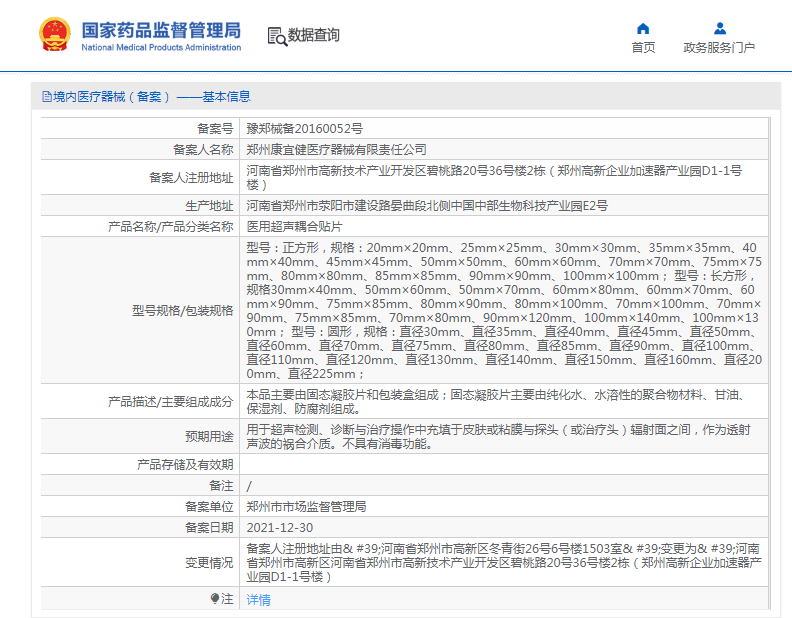Image resolution: width=792 pixels, height=618 pixels.
Task: Select the 备案人注册地址 label
Action: [191, 178]
